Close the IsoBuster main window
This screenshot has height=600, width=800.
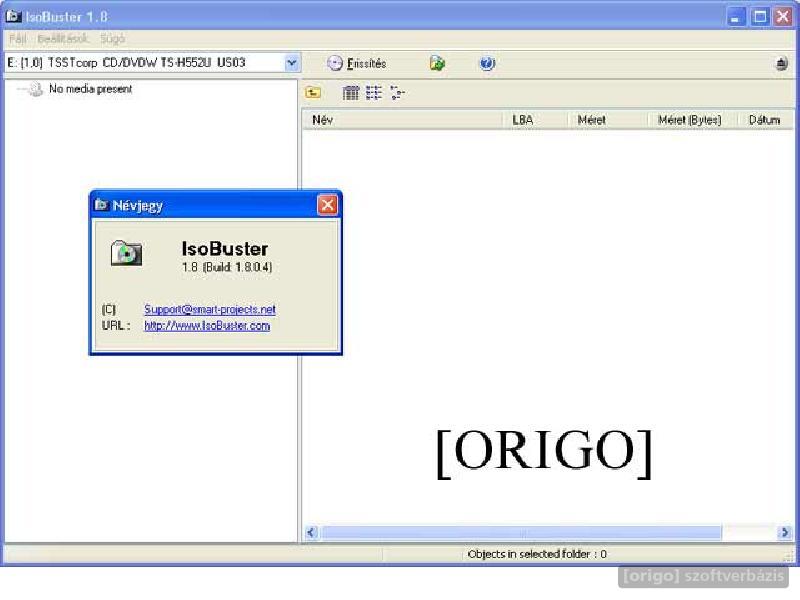783,17
